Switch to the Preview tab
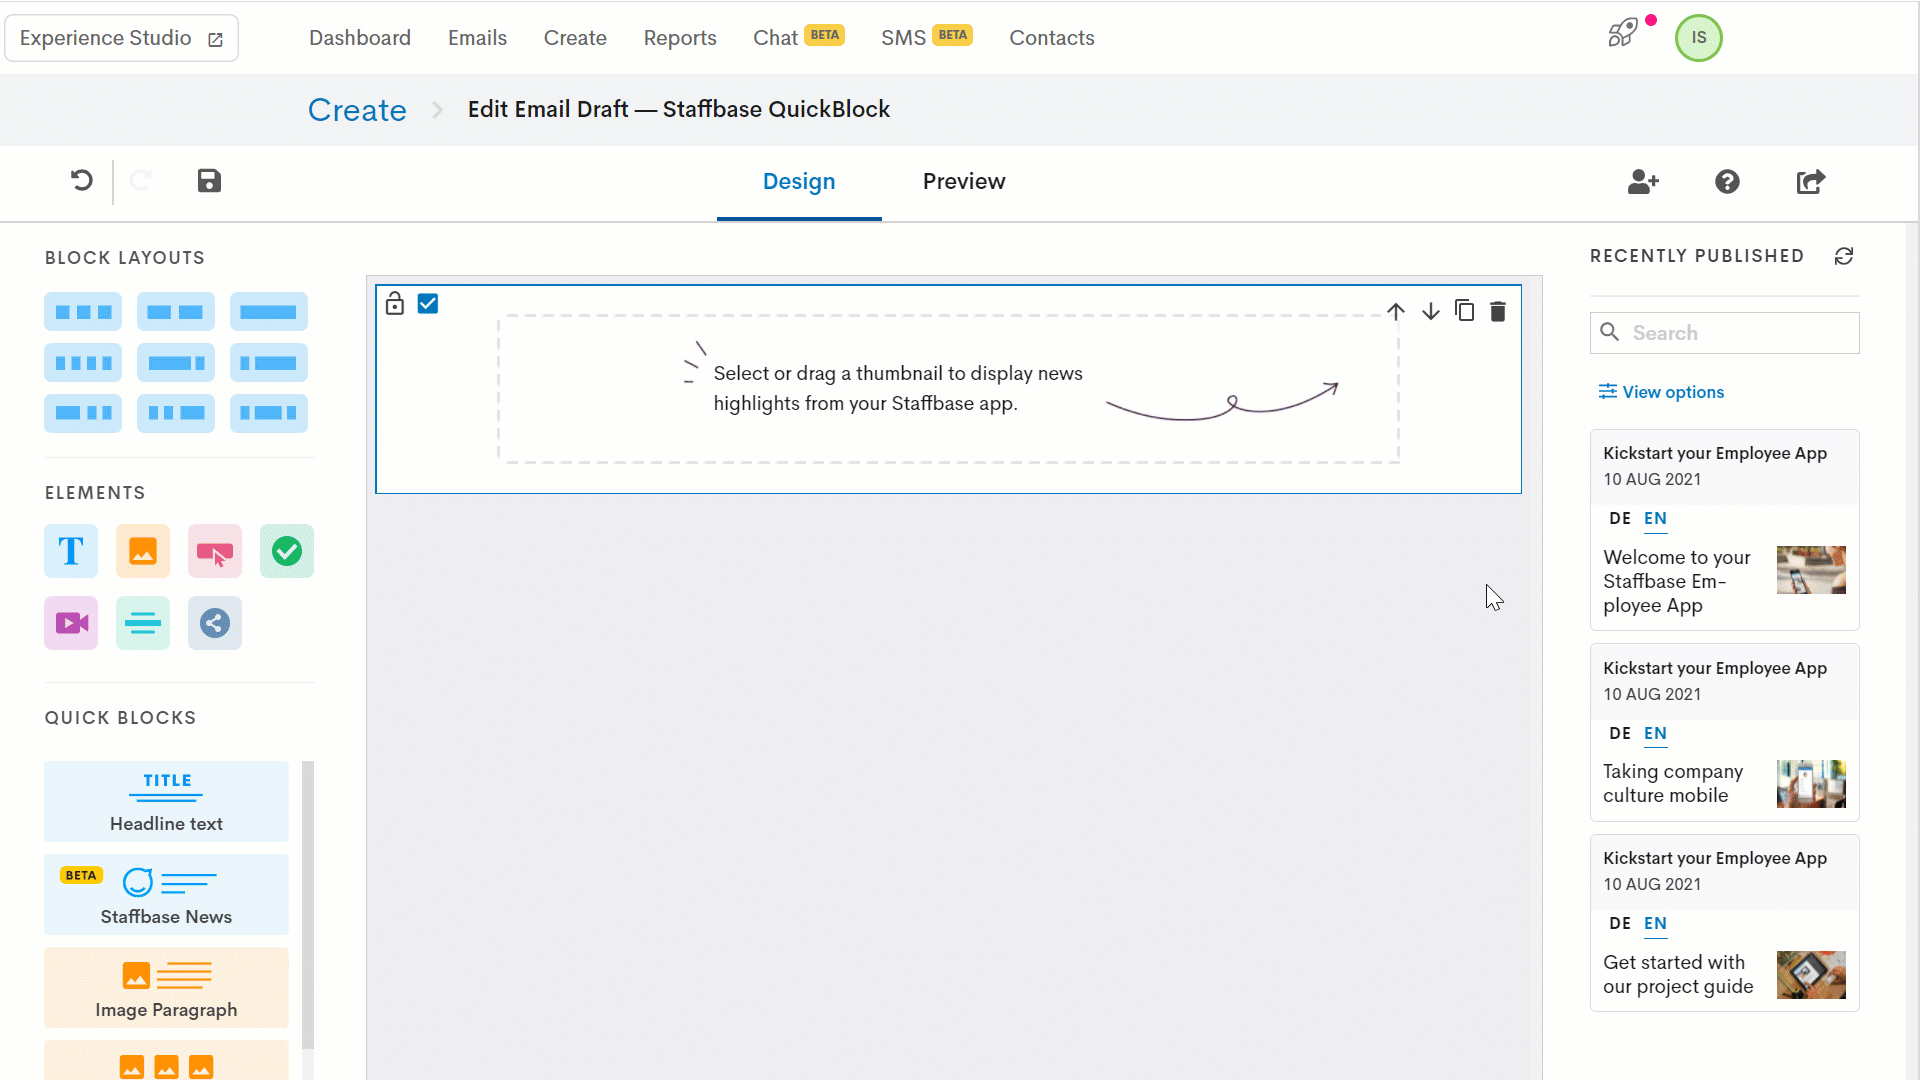Screen dimensions: 1920x1080 [x=964, y=181]
